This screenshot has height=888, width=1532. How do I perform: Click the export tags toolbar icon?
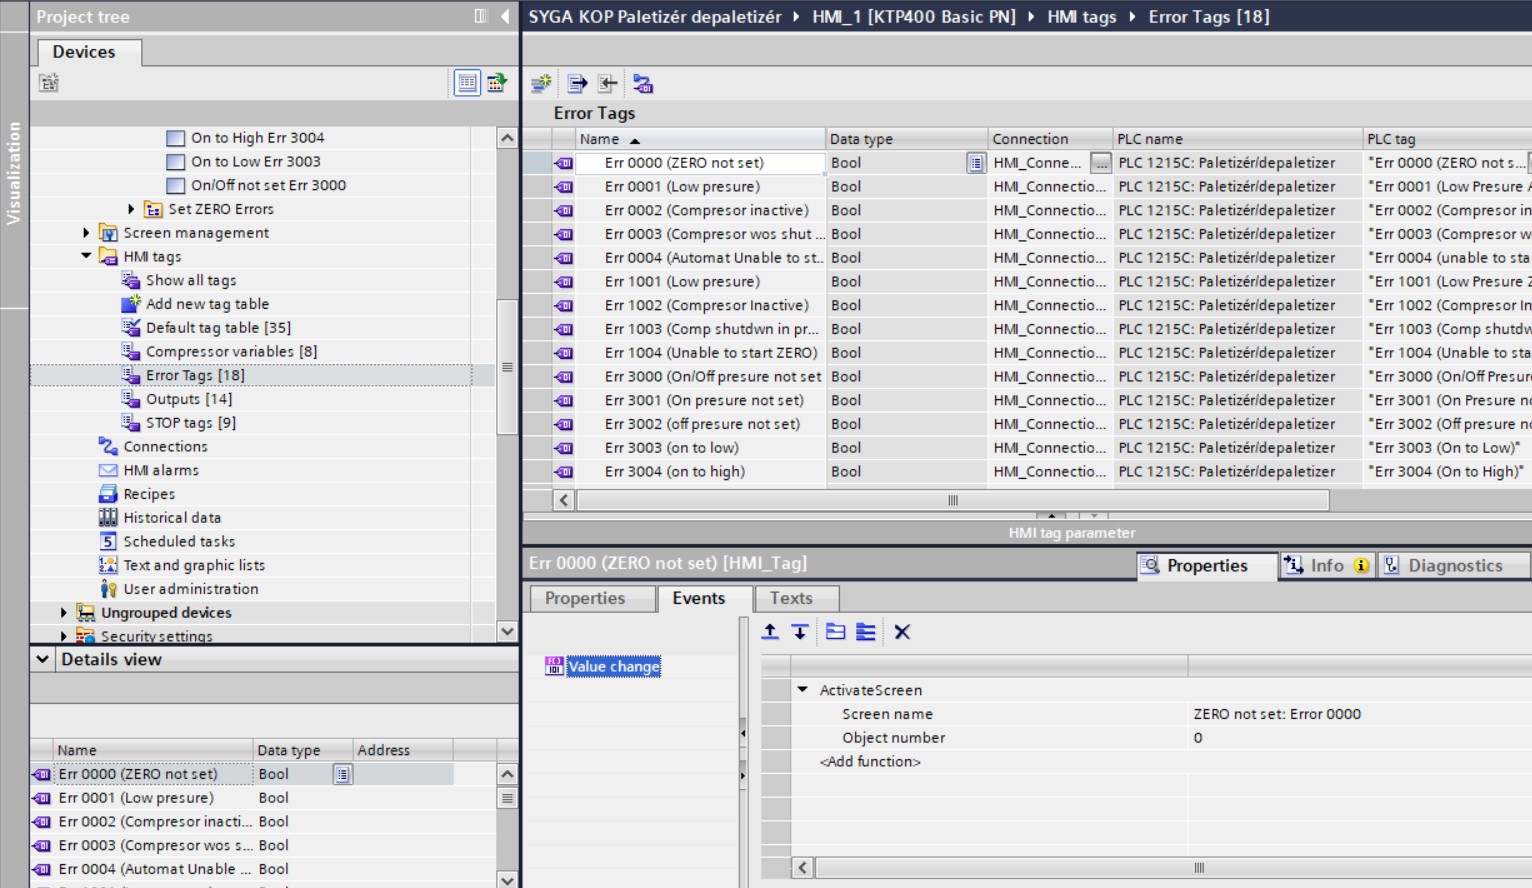[x=577, y=84]
